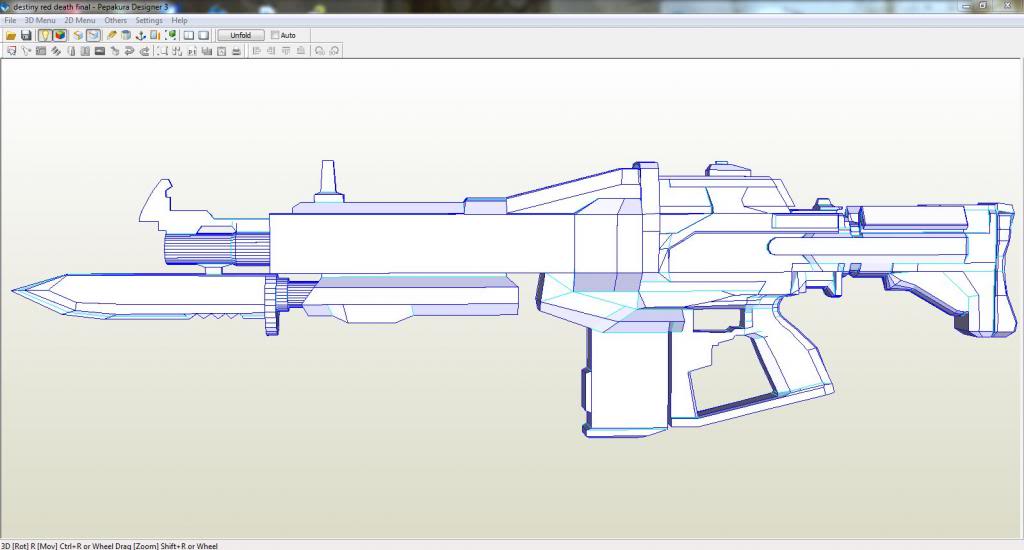The image size is (1024, 550).
Task: Click the P1 page number icon
Action: coord(192,51)
